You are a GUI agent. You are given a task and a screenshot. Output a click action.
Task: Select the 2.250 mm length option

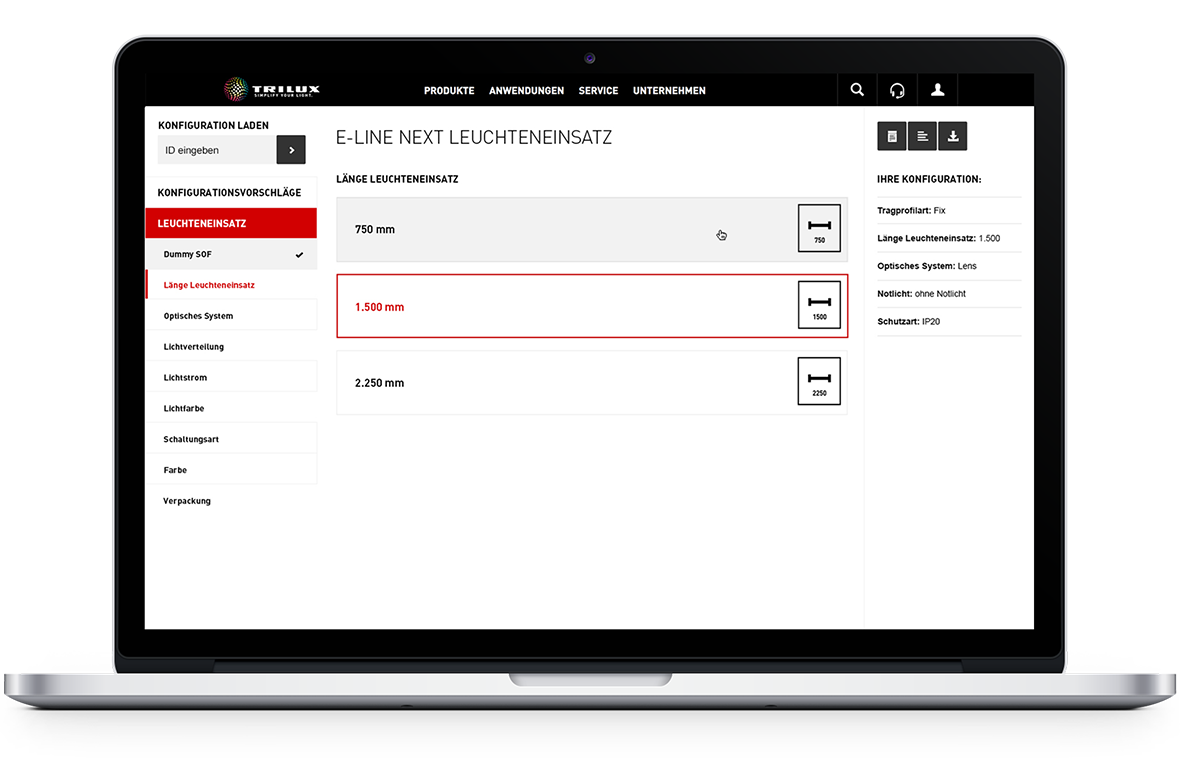coord(592,382)
